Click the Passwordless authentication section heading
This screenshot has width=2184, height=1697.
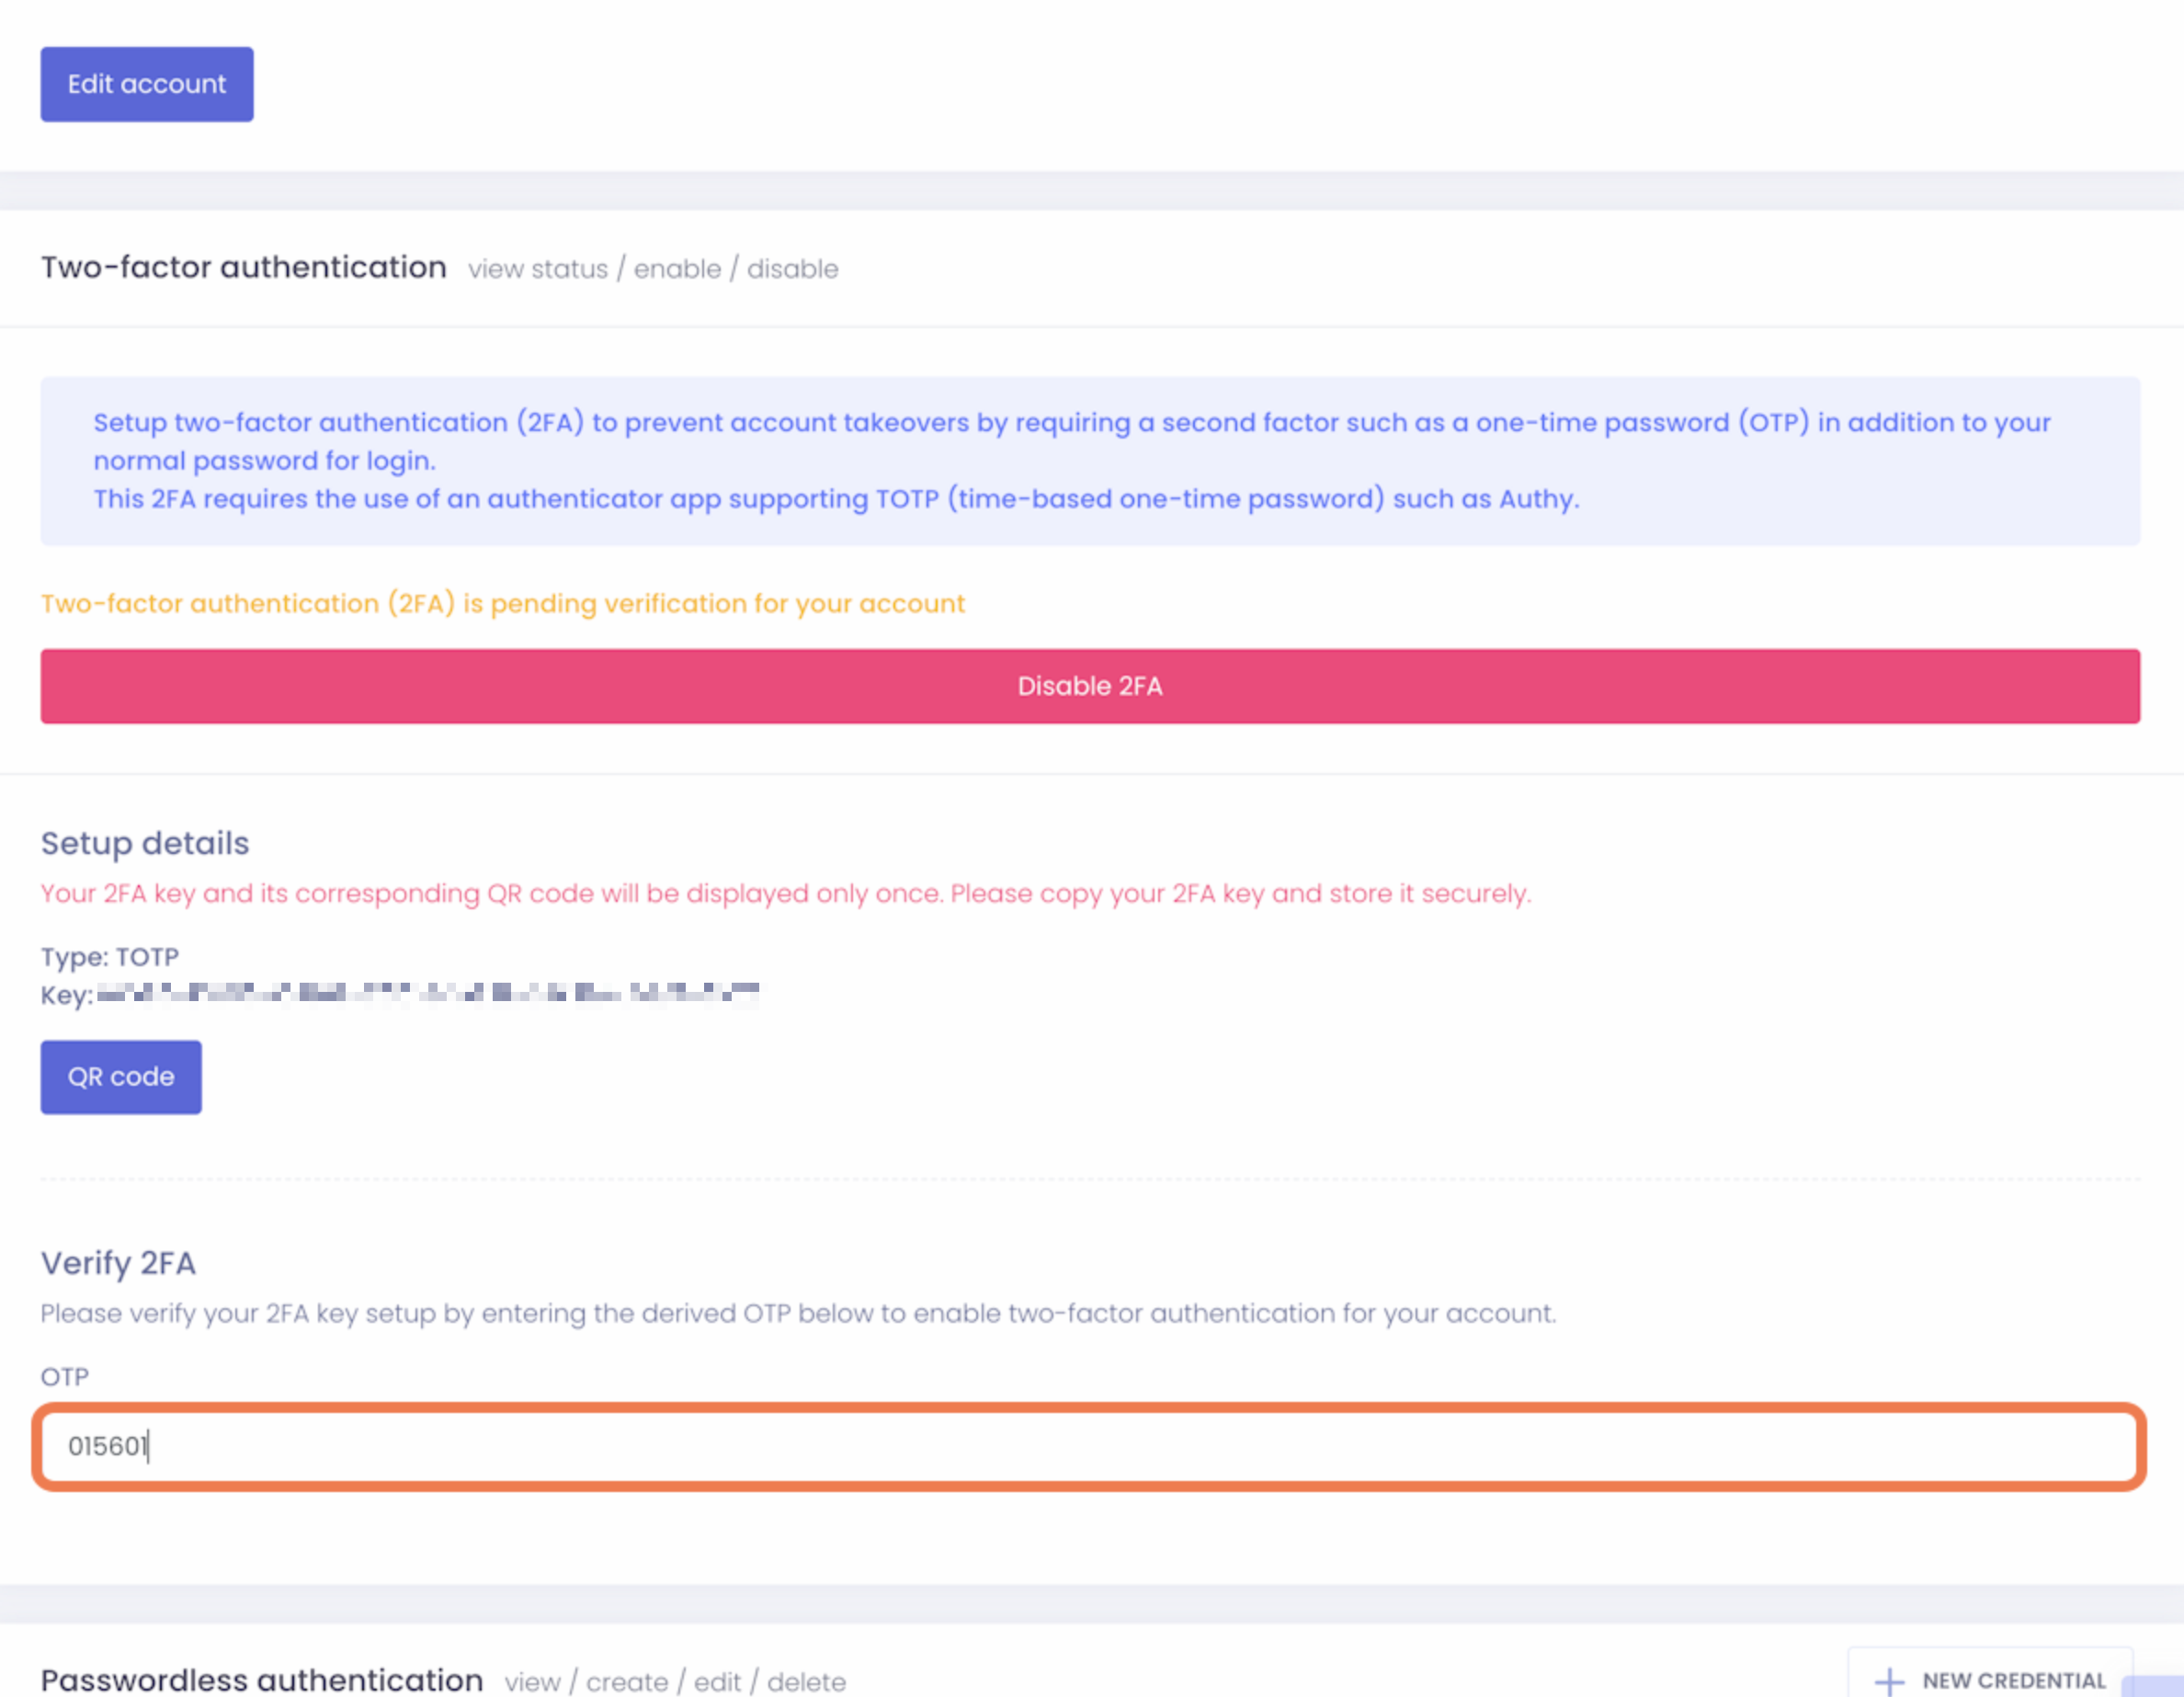(262, 1680)
